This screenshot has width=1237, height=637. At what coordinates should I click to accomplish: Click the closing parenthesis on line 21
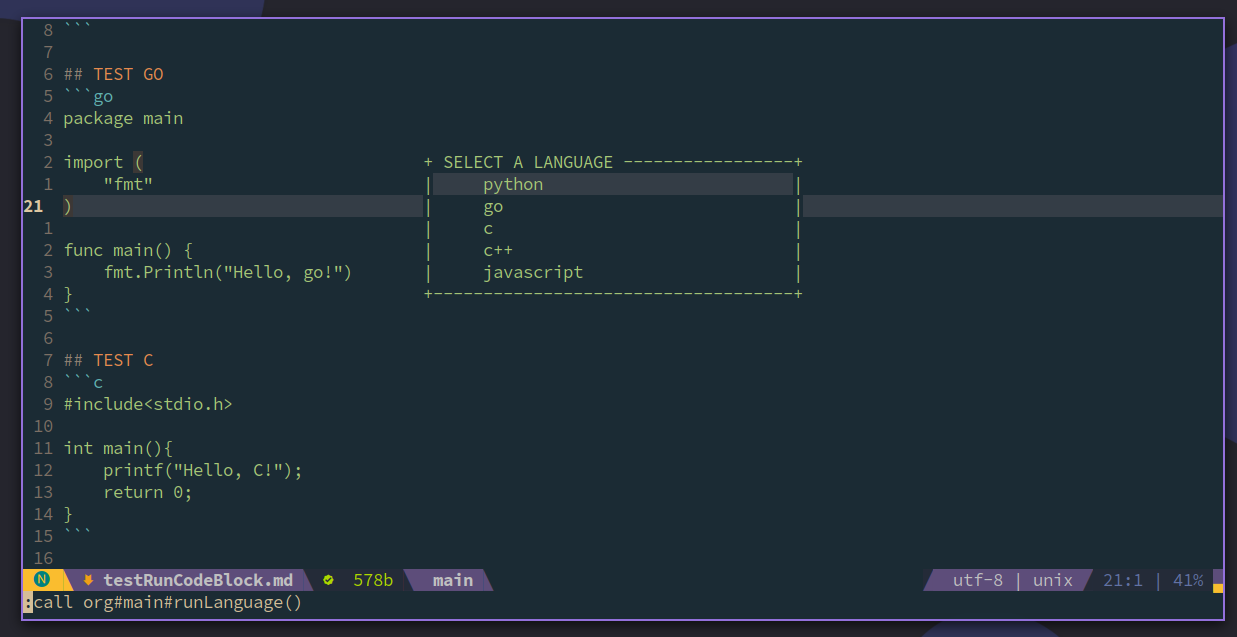point(68,206)
